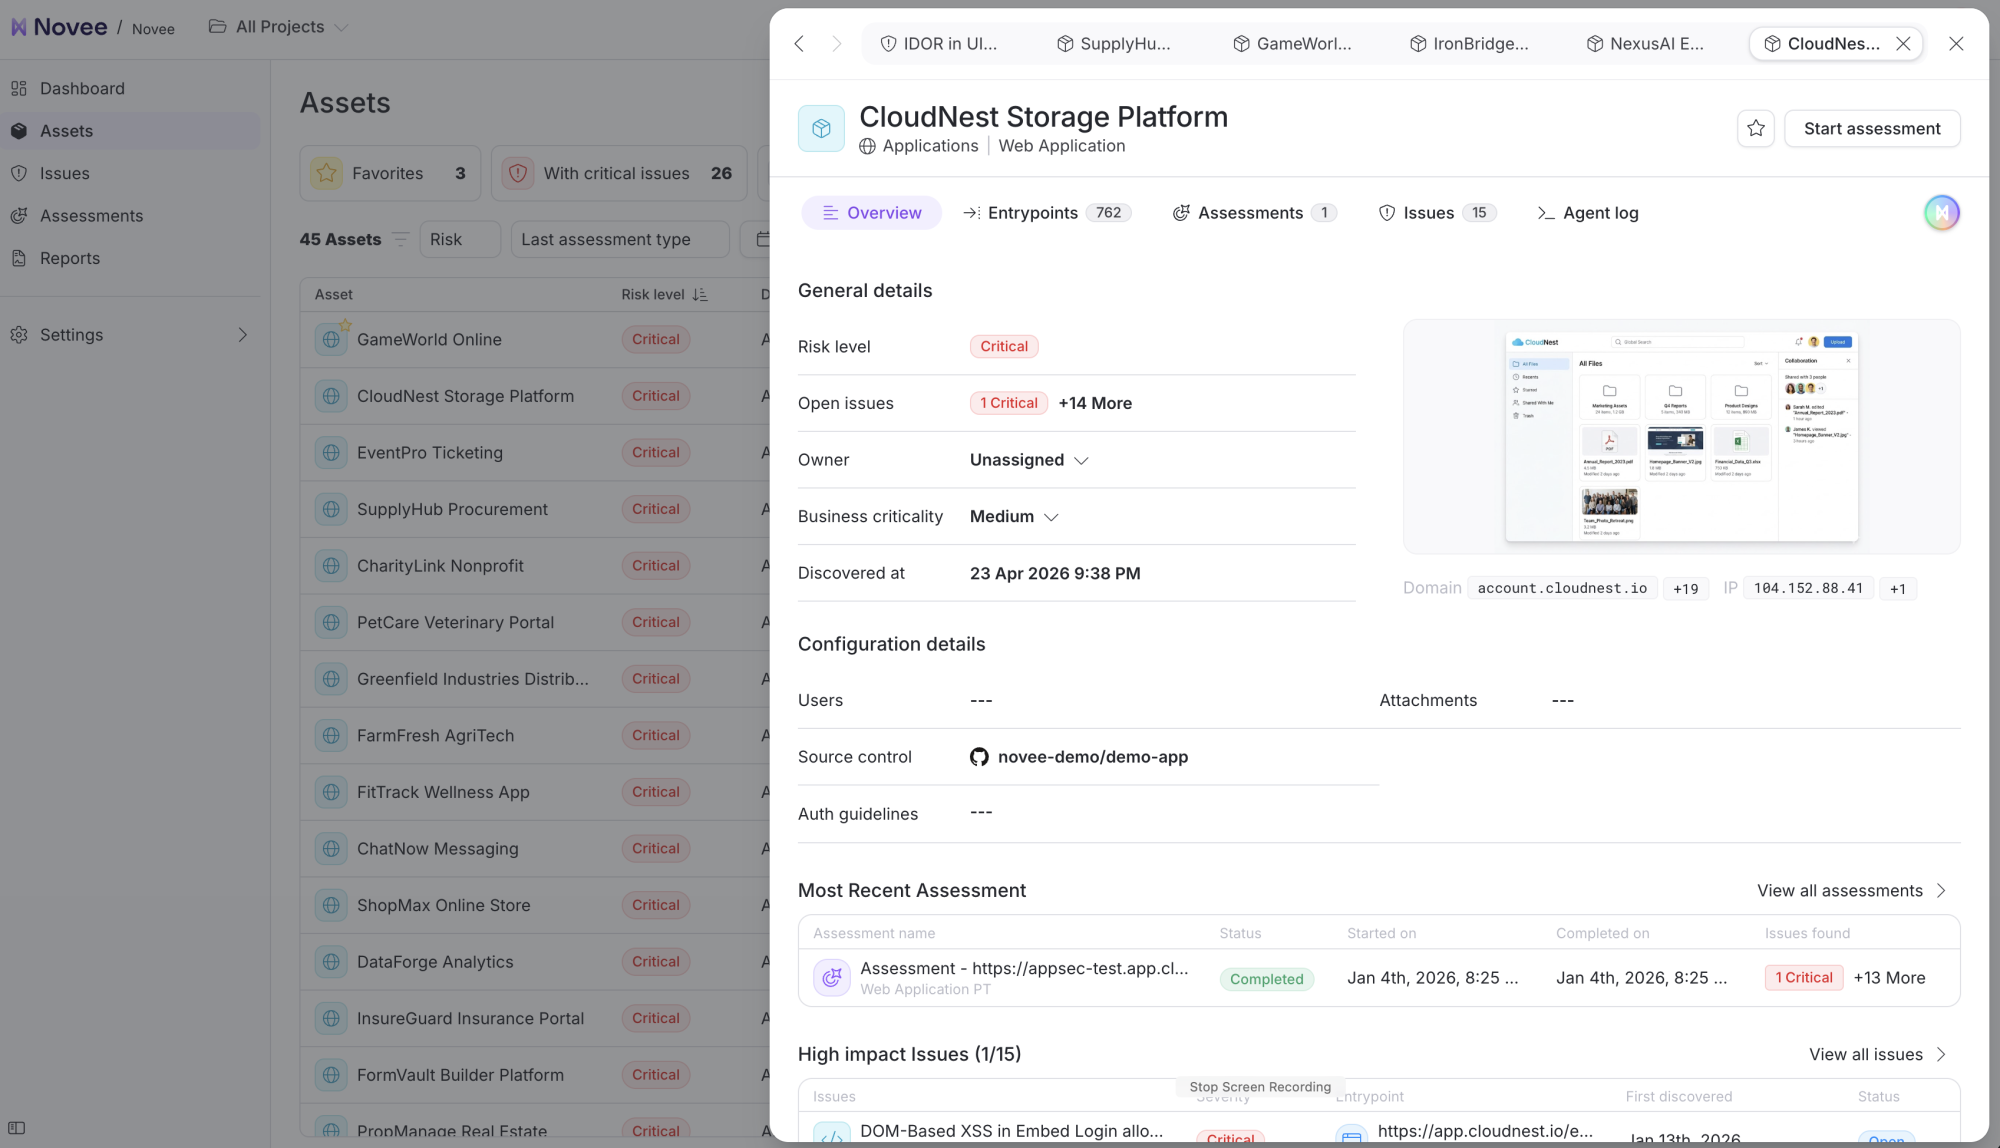The height and width of the screenshot is (1148, 2000).
Task: Favorite CloudNest asset with the star icon
Action: click(1755, 128)
